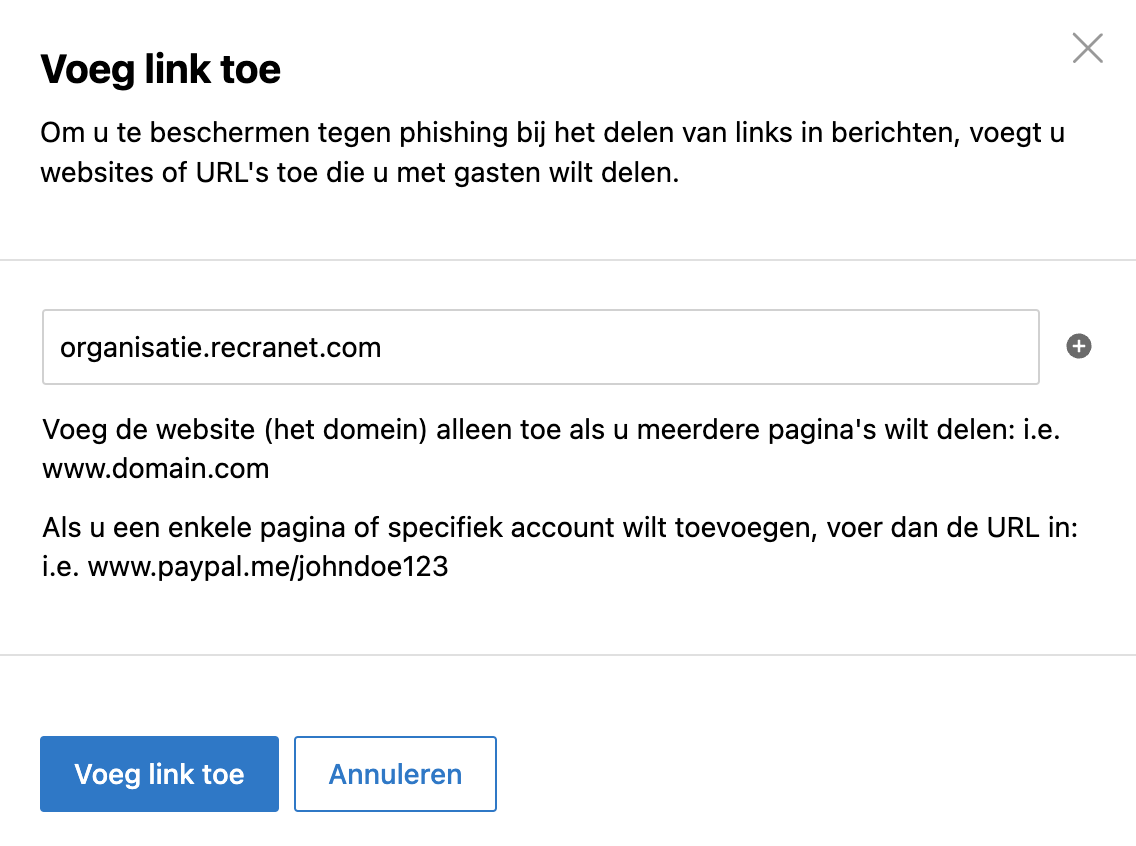Select the Voeg link toe dialog heading
This screenshot has width=1136, height=846.
tap(160, 70)
